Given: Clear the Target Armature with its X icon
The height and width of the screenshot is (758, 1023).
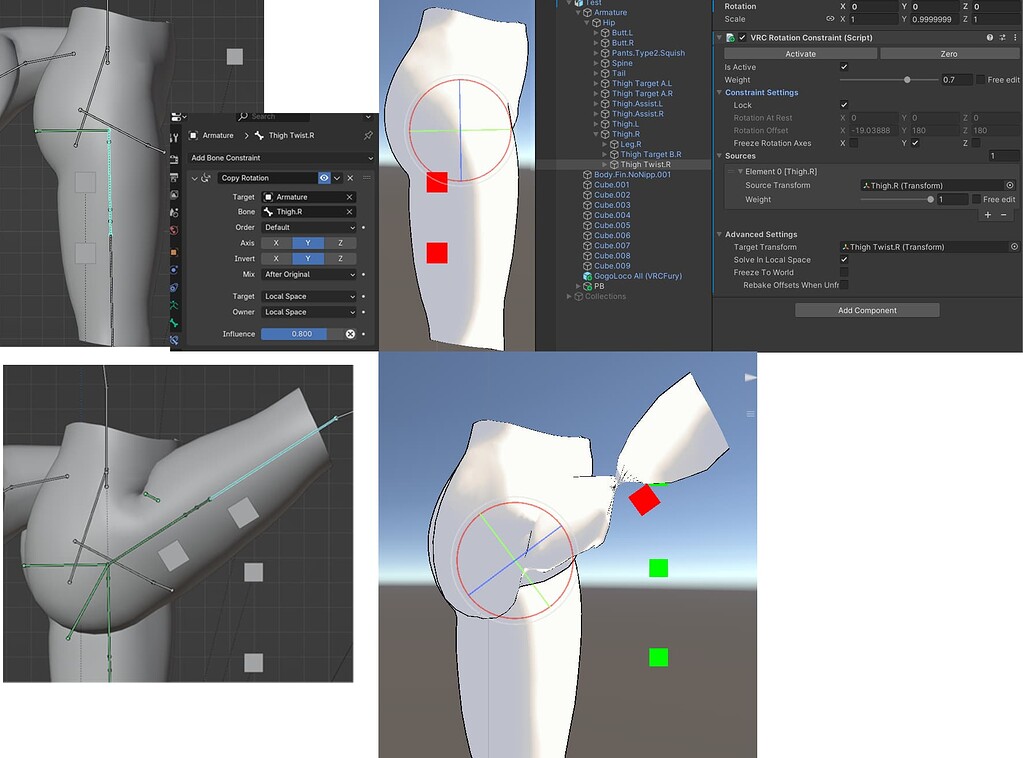Looking at the screenshot, I should pos(349,197).
